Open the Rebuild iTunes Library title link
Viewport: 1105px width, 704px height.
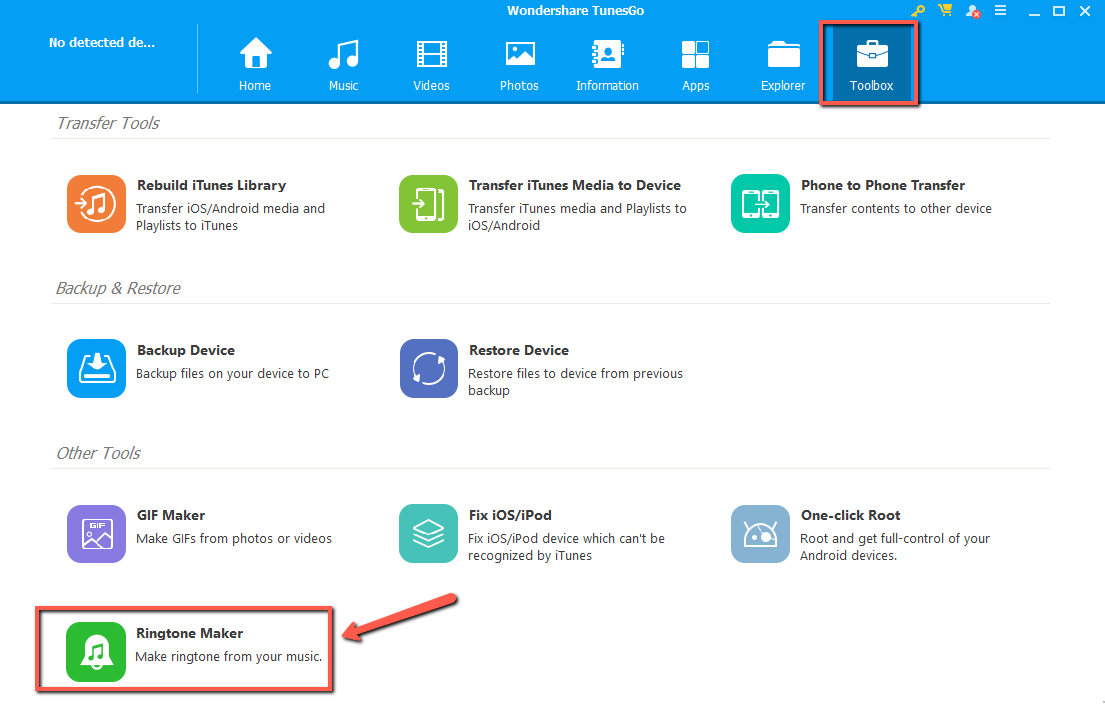click(x=211, y=185)
